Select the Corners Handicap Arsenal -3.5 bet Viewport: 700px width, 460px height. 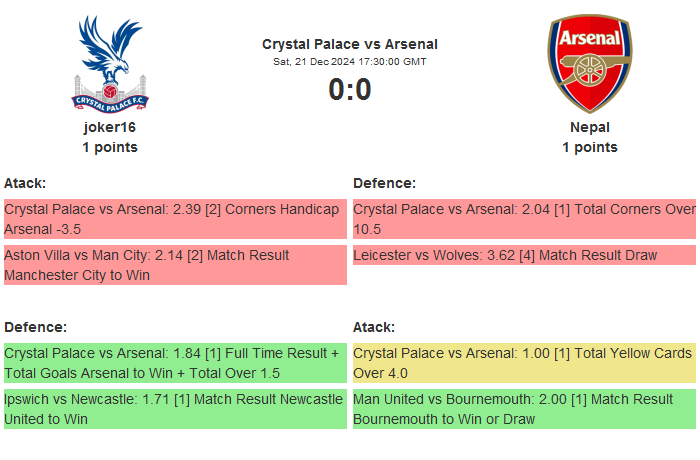(175, 219)
